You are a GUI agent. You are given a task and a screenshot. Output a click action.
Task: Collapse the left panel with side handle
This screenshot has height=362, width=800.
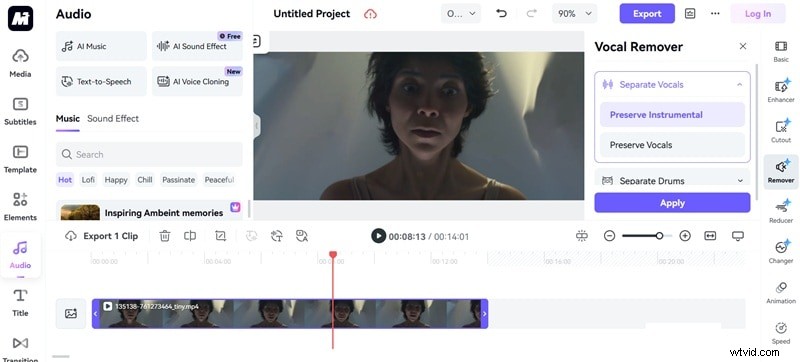pyautogui.click(x=257, y=125)
